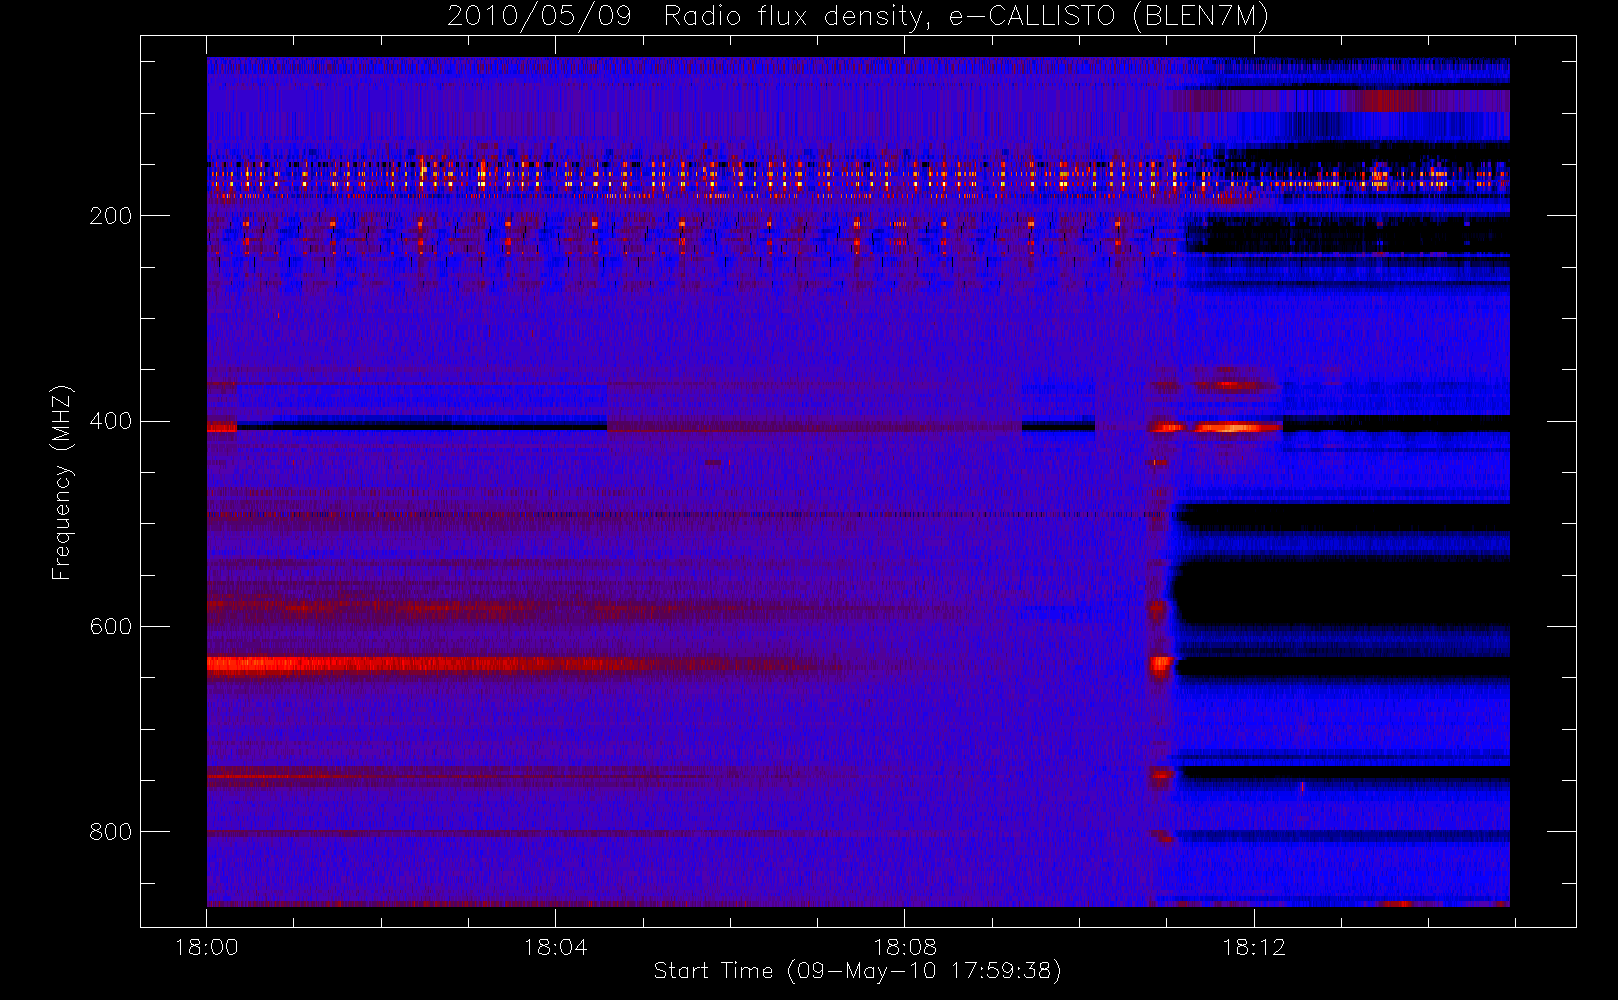Click the 600 frequency tick label
This screenshot has width=1618, height=1000.
pos(111,626)
